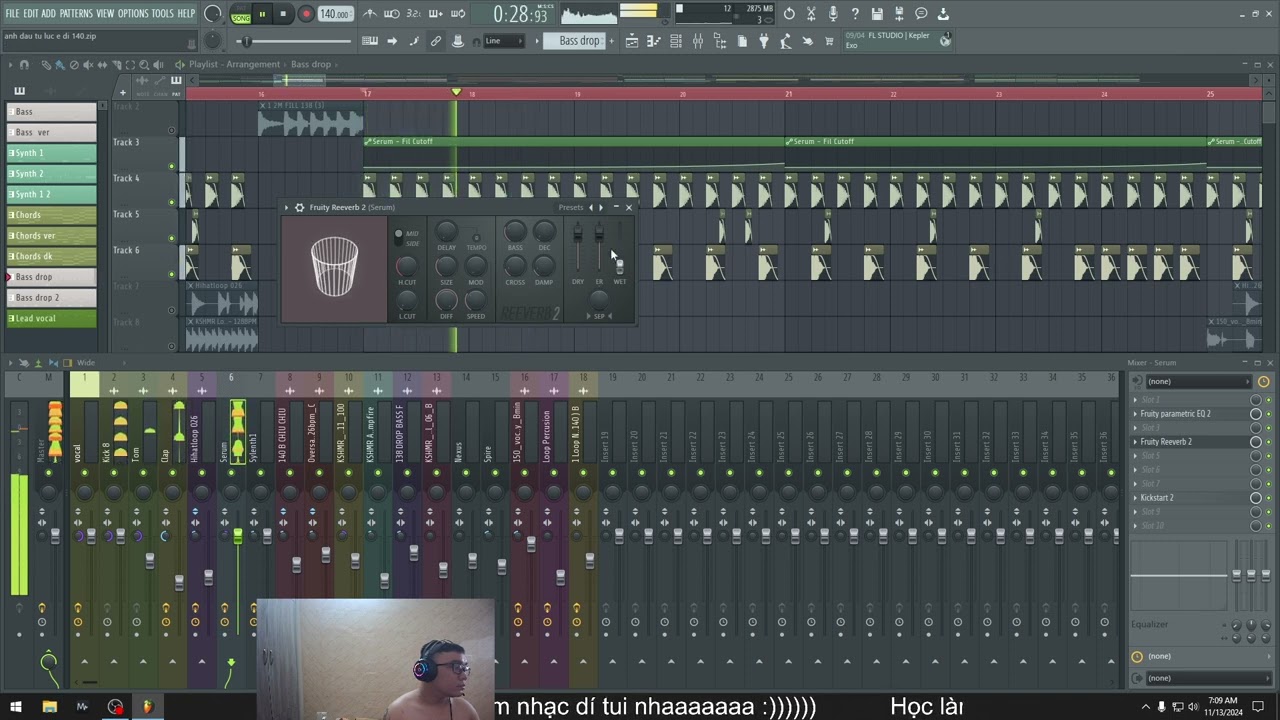The width and height of the screenshot is (1280, 720).
Task: Toggle the MID/SIDE switch in Reeverb 2
Action: click(398, 238)
